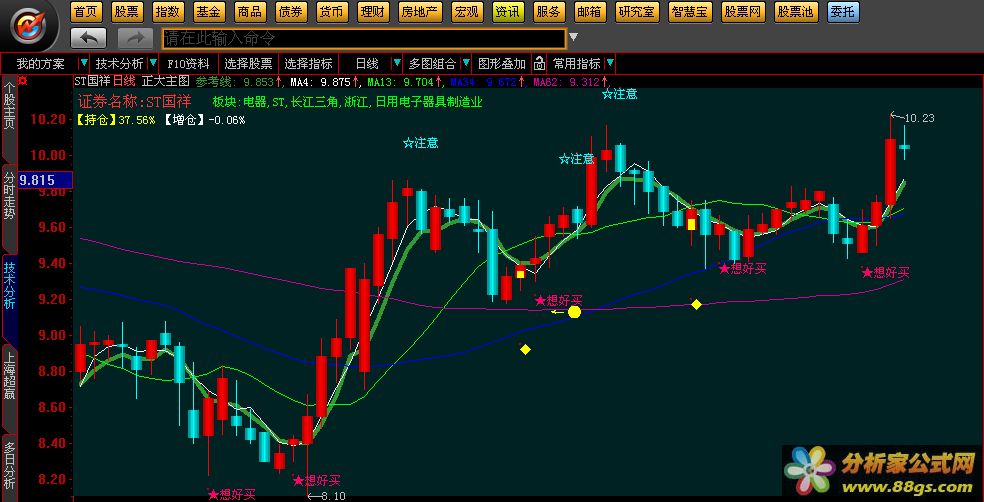Open the 房地产 menu
This screenshot has height=502, width=984.
tap(420, 12)
